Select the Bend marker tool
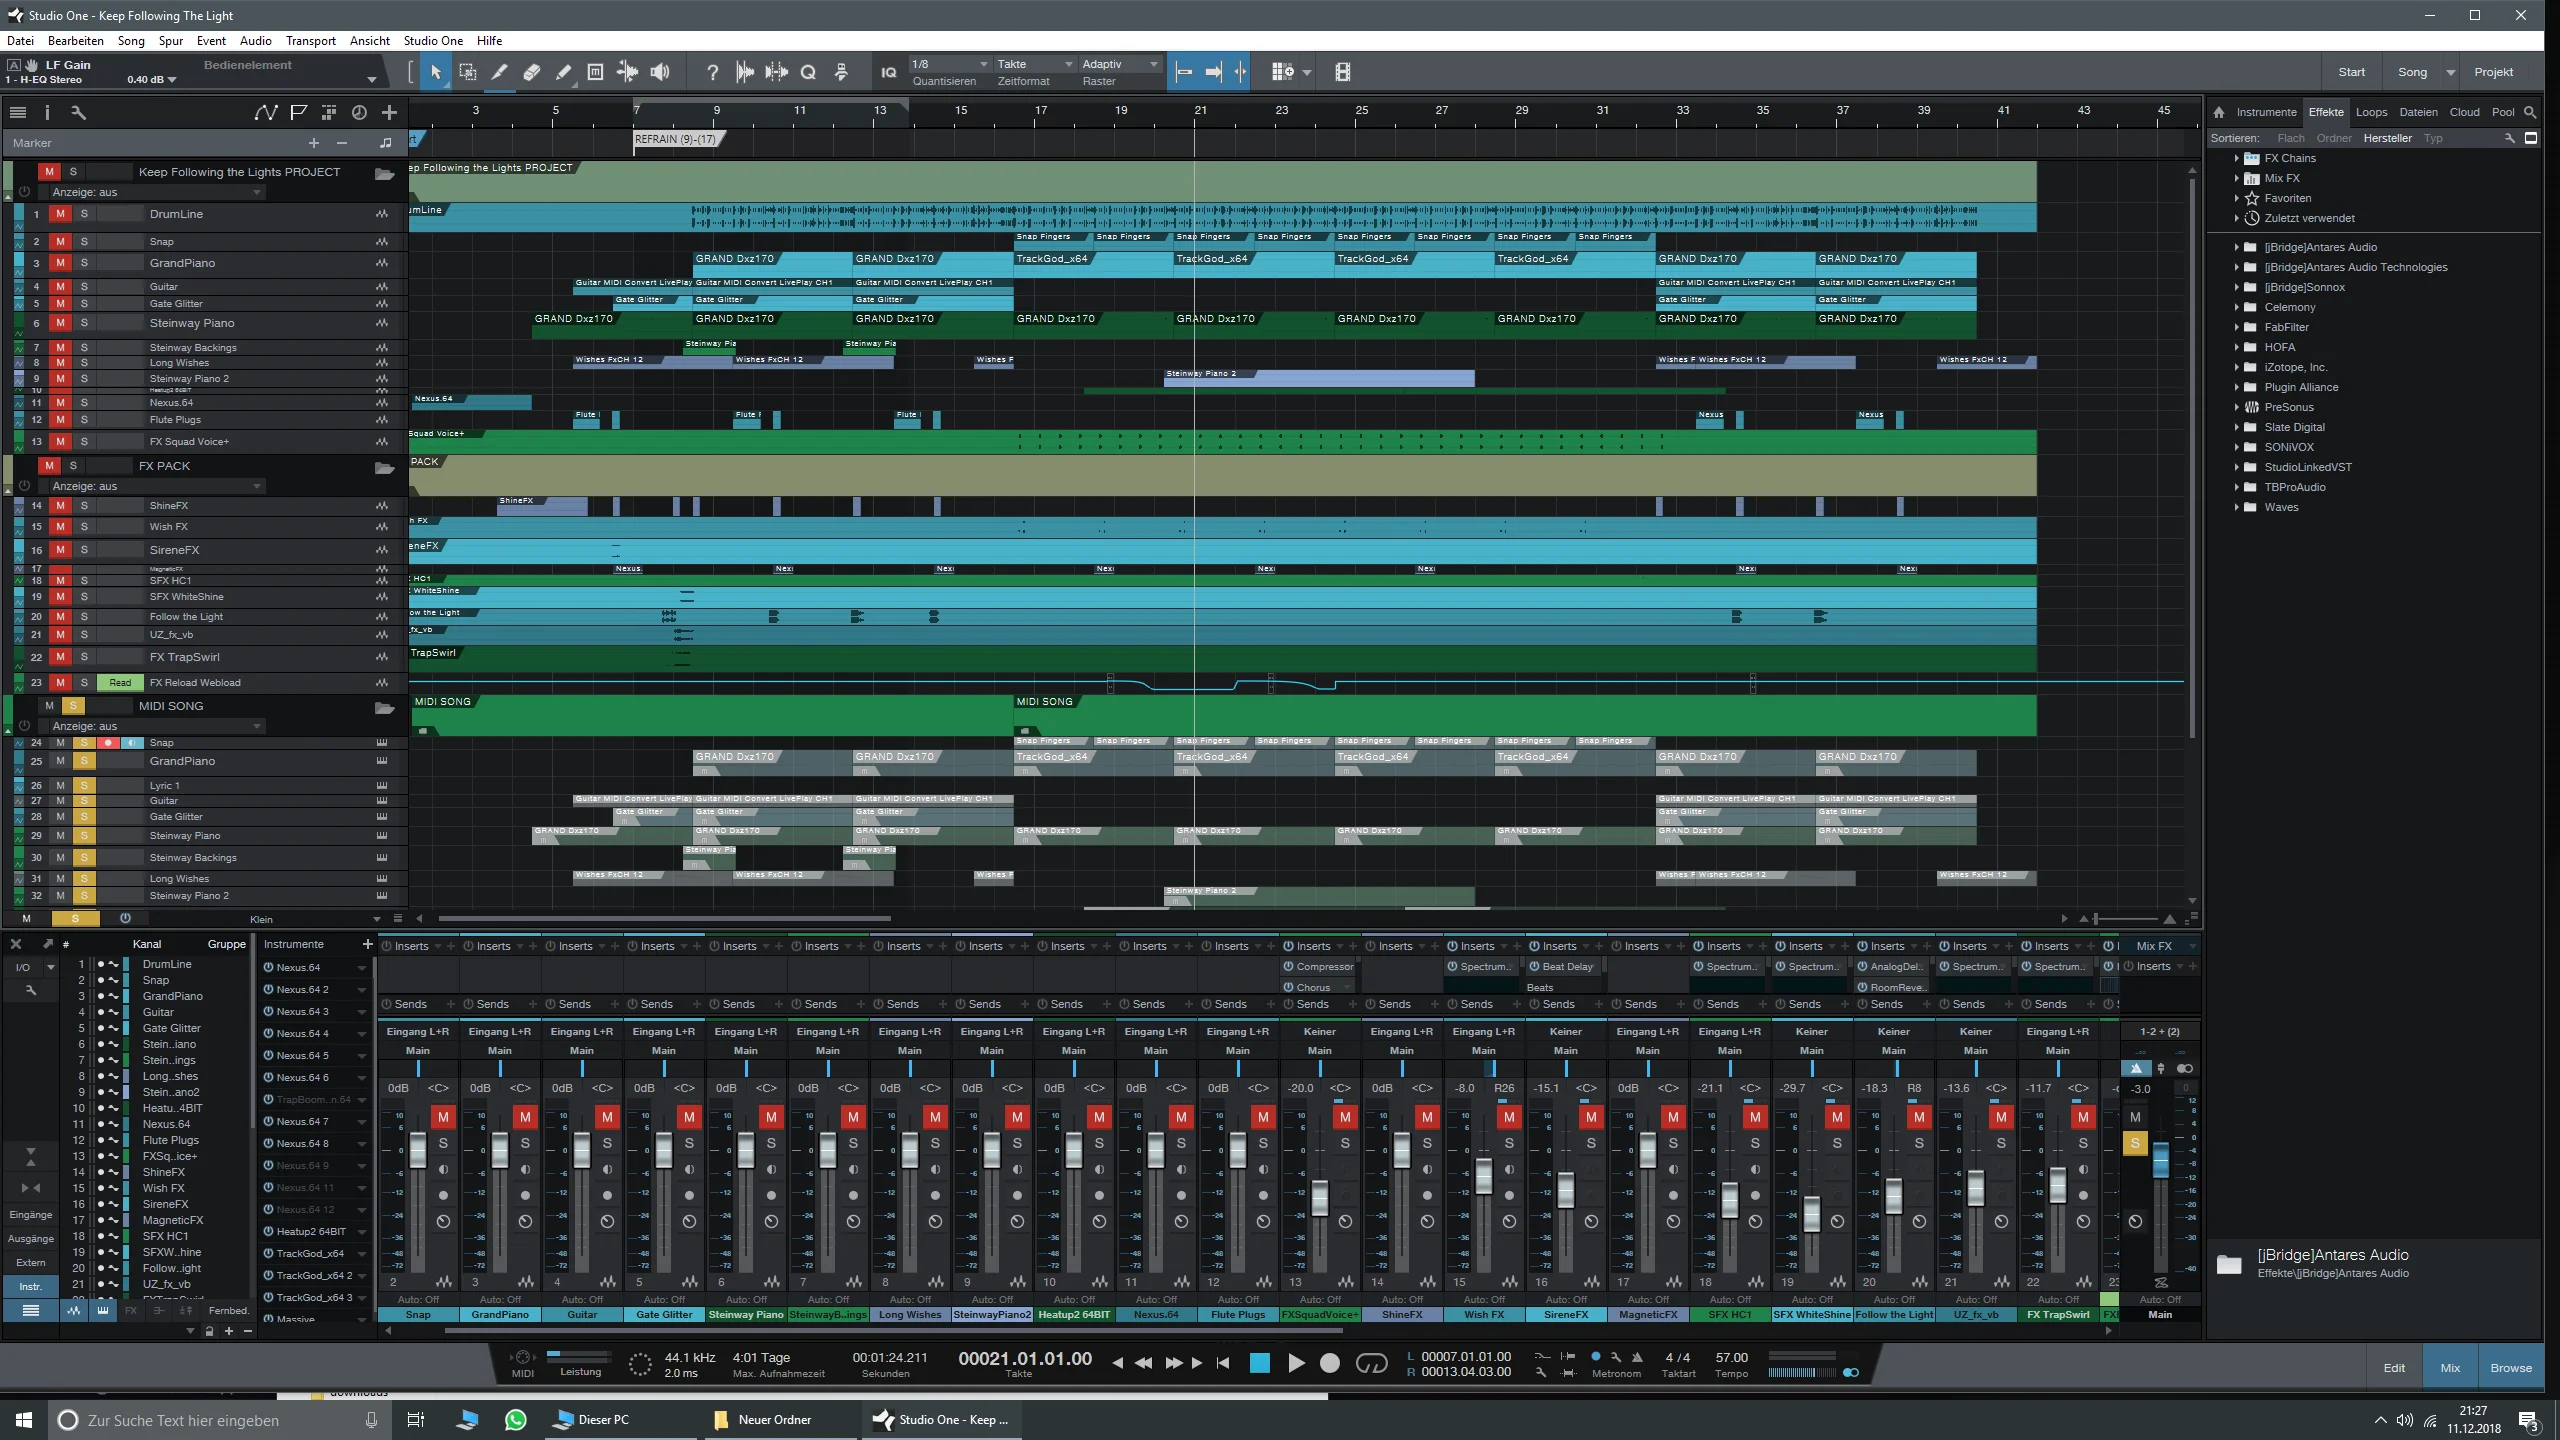 coord(627,72)
